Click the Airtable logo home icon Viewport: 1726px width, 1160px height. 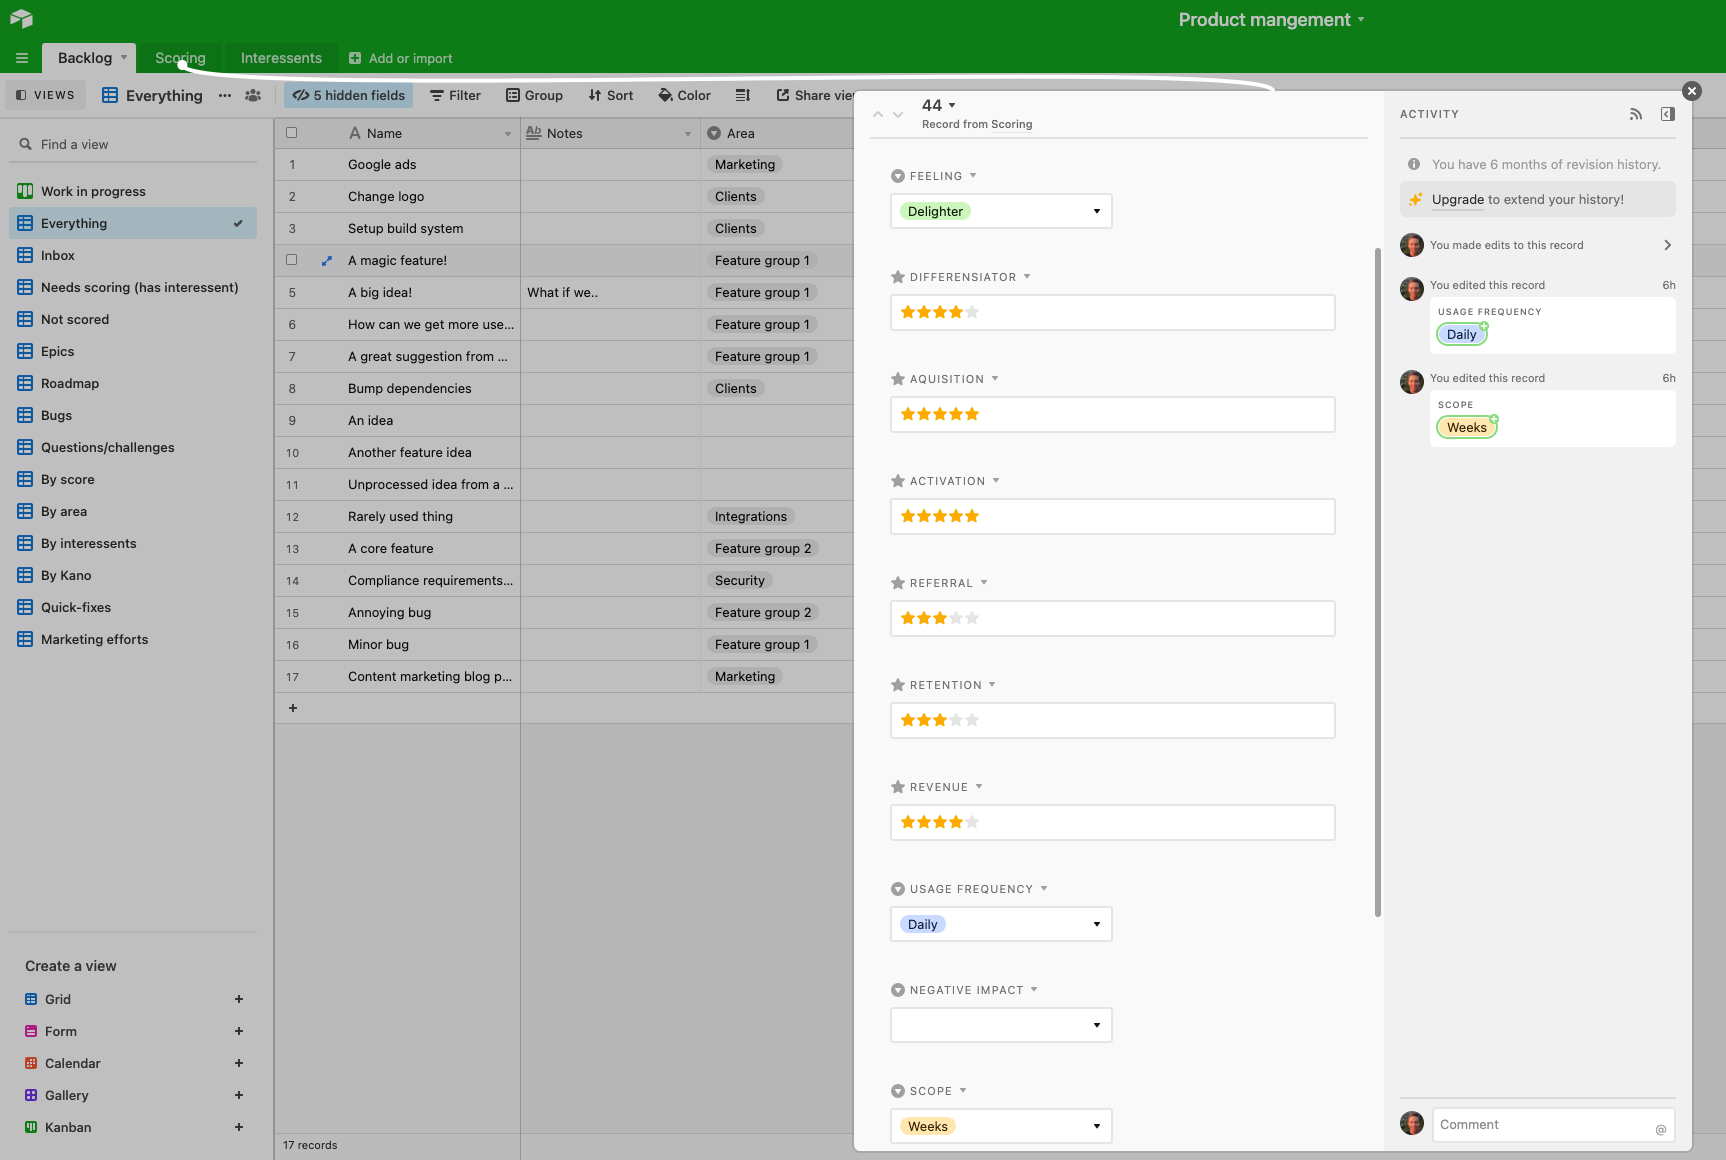(x=21, y=19)
